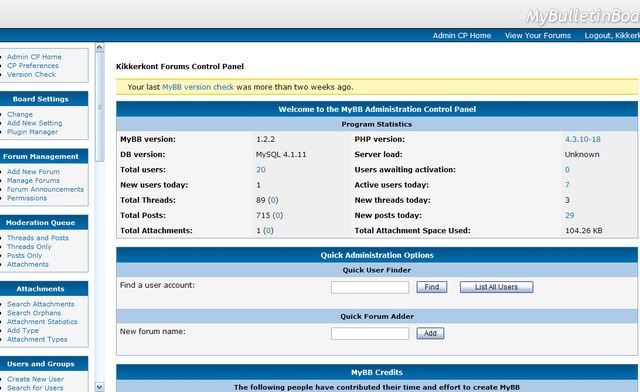The image size is (640, 392).
Task: Open Create New User link
Action: 36,379
